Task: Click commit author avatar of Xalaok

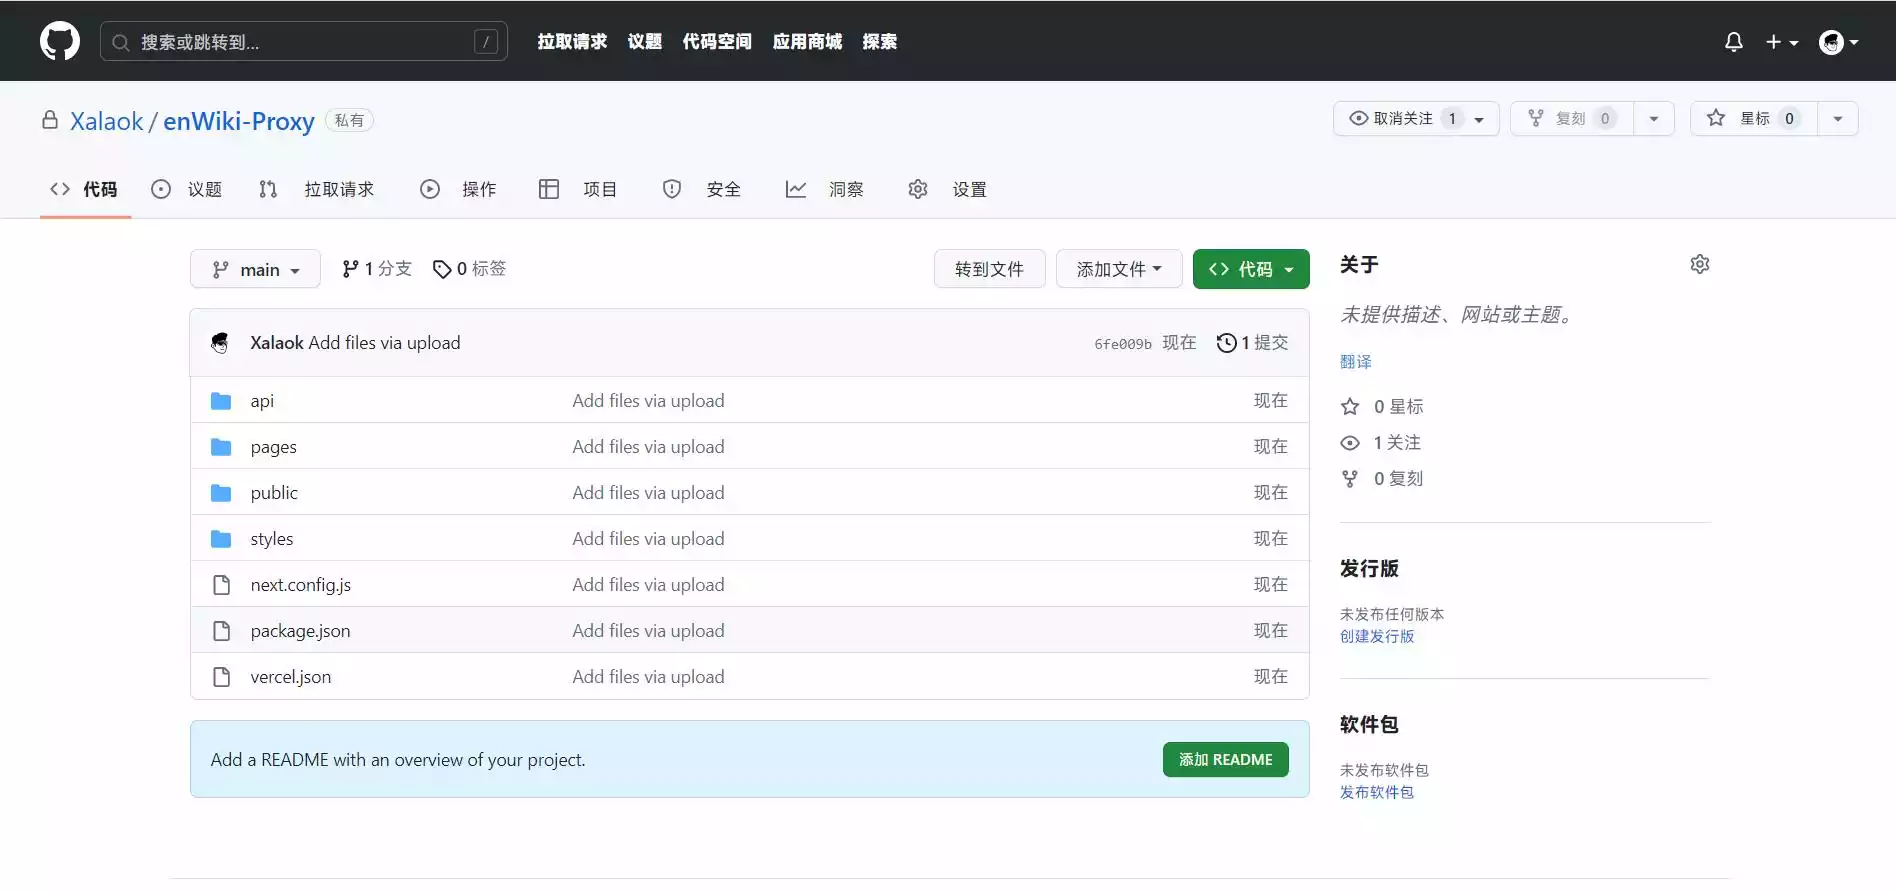Action: click(x=220, y=343)
